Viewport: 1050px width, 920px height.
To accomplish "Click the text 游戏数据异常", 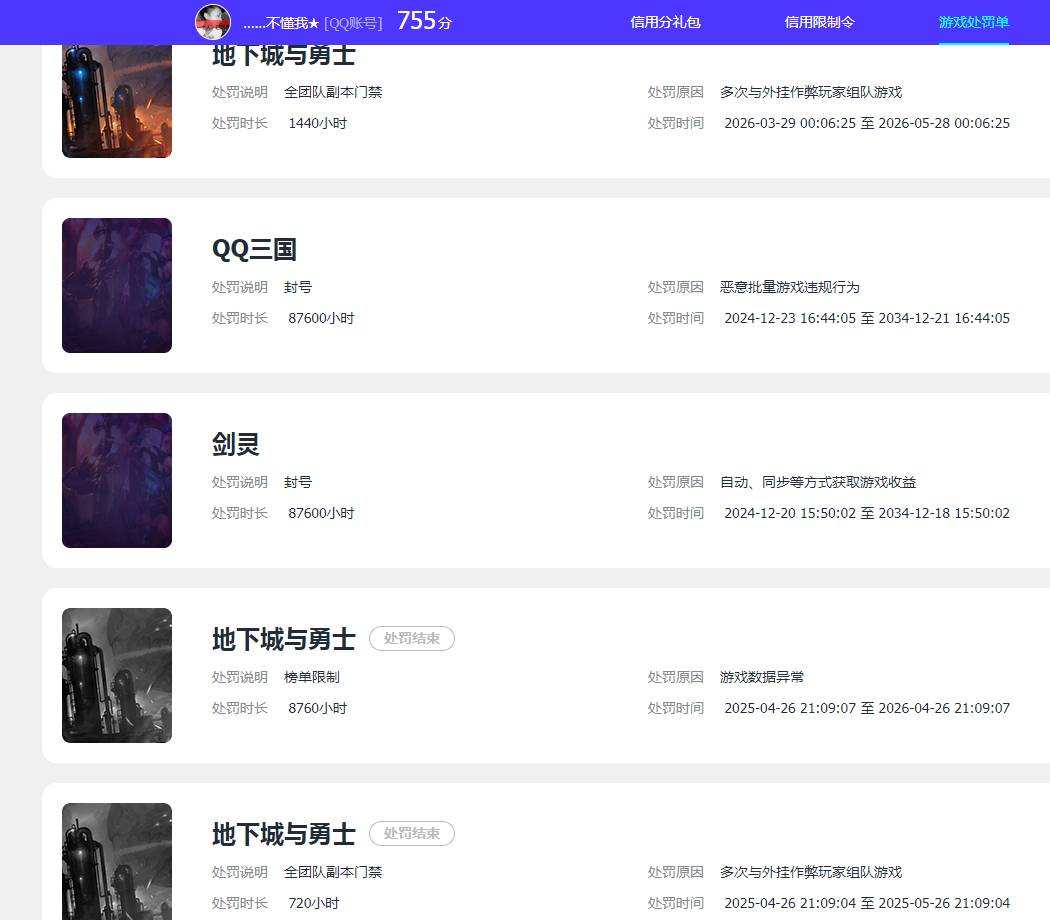I will coord(761,677).
